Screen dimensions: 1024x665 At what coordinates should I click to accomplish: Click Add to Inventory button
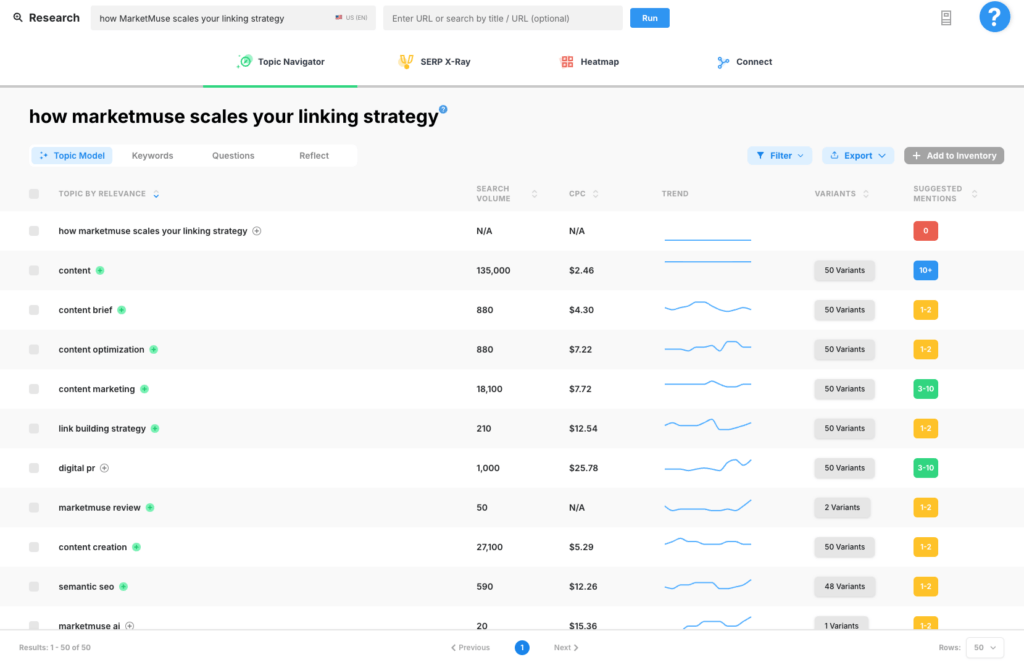click(x=954, y=155)
